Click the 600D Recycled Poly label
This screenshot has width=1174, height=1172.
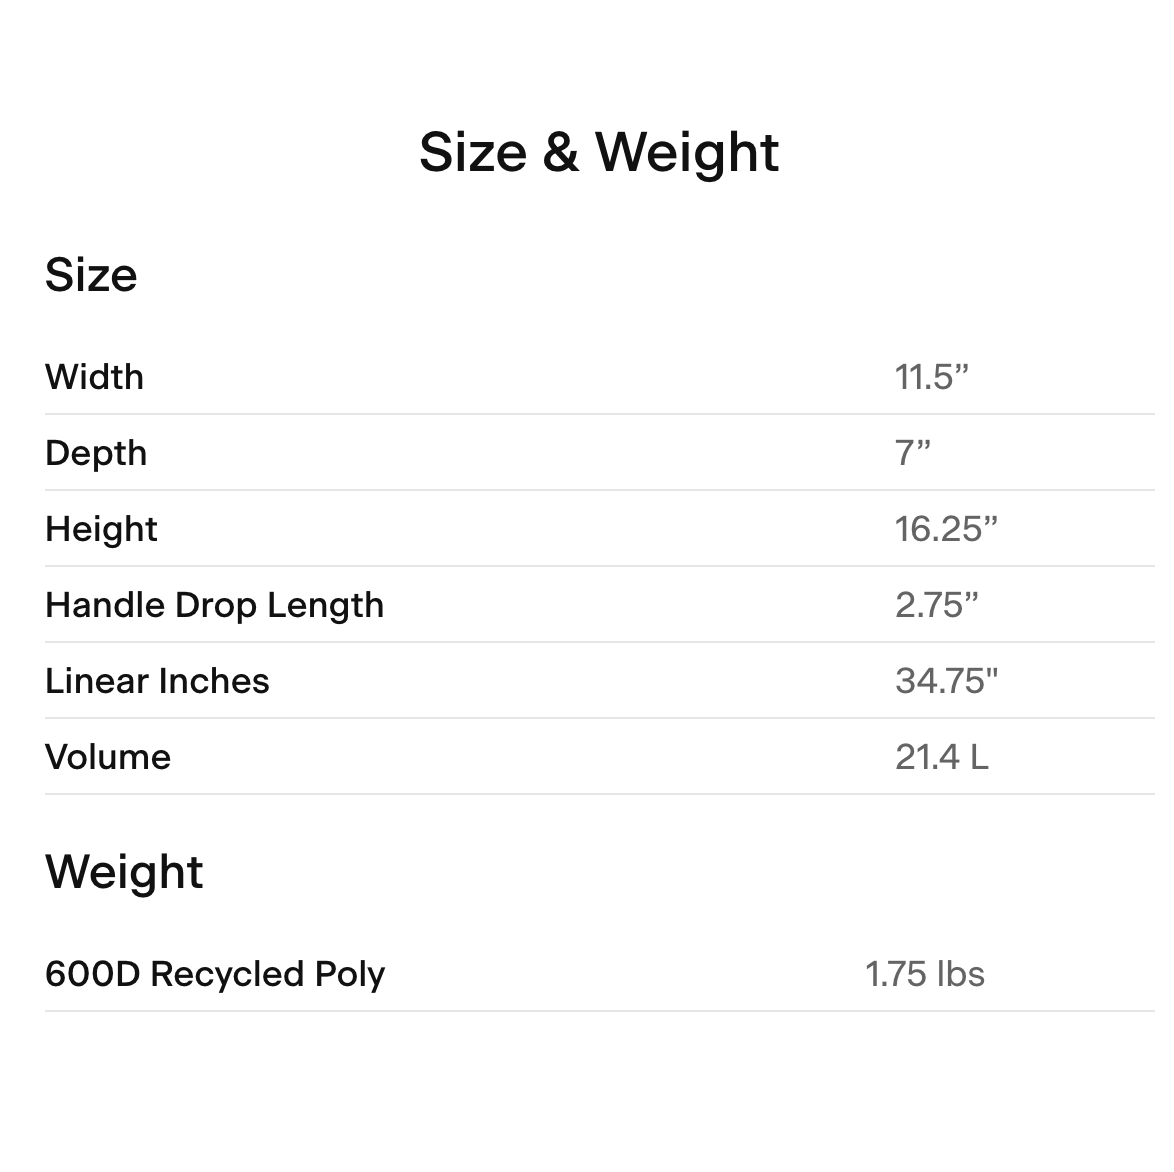(215, 974)
